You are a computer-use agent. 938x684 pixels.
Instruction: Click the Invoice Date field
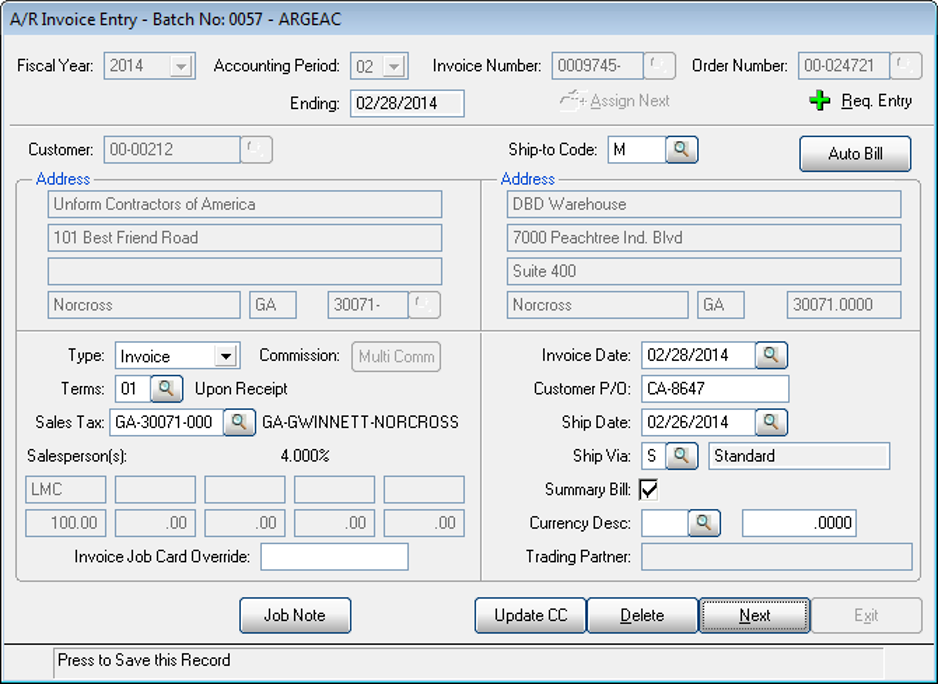(x=698, y=355)
